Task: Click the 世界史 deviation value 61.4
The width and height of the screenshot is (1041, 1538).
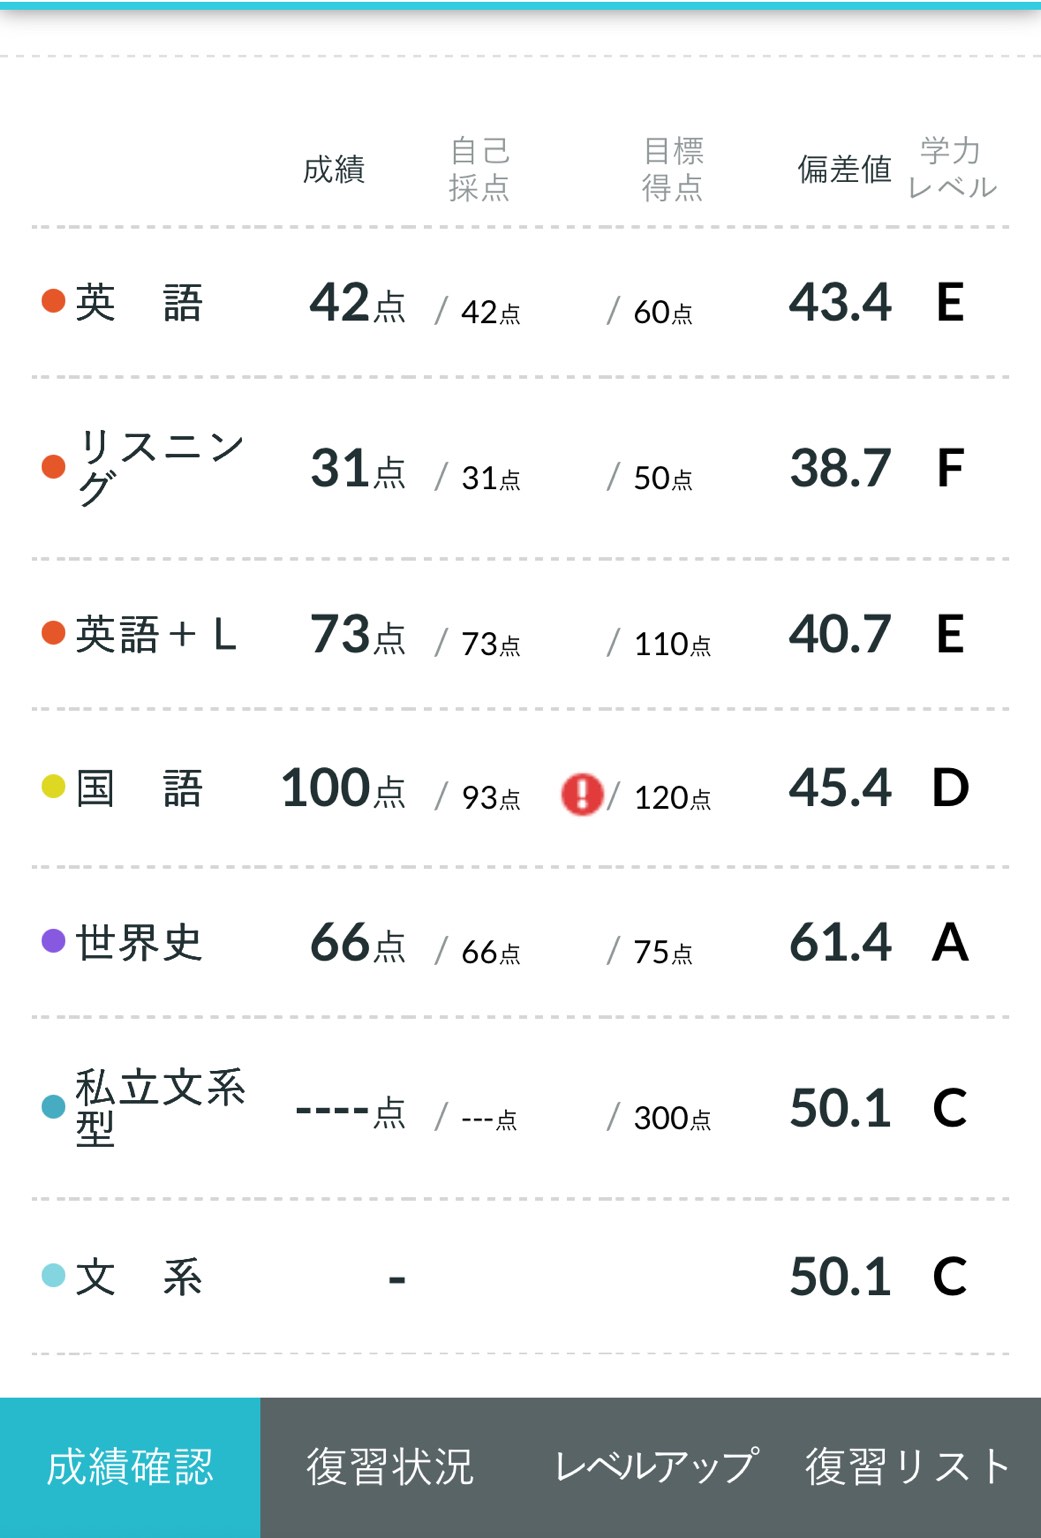Action: tap(840, 942)
